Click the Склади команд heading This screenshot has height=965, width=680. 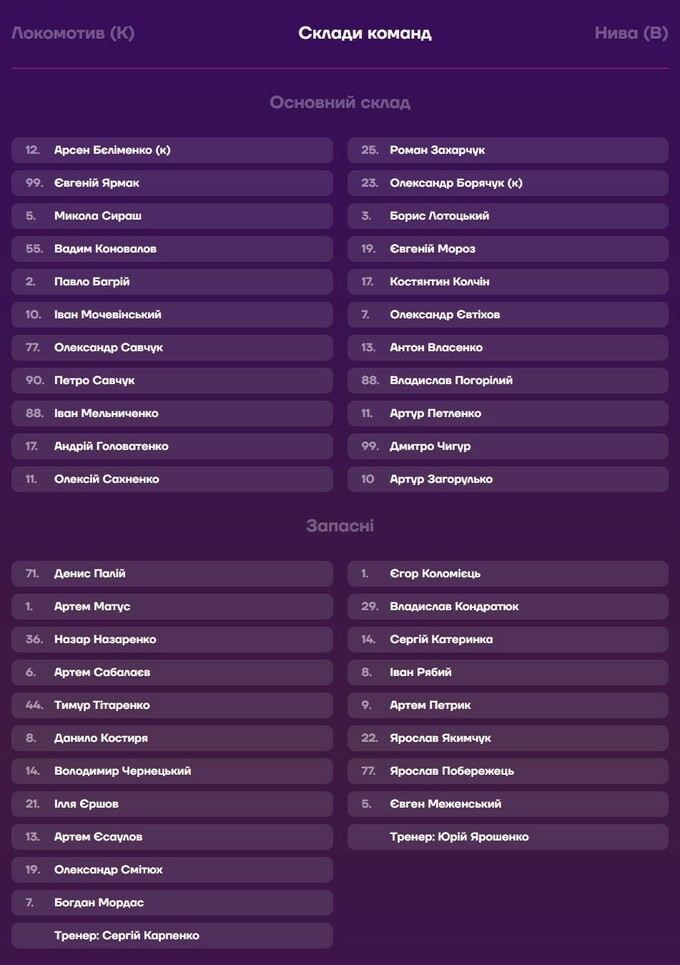click(x=365, y=33)
